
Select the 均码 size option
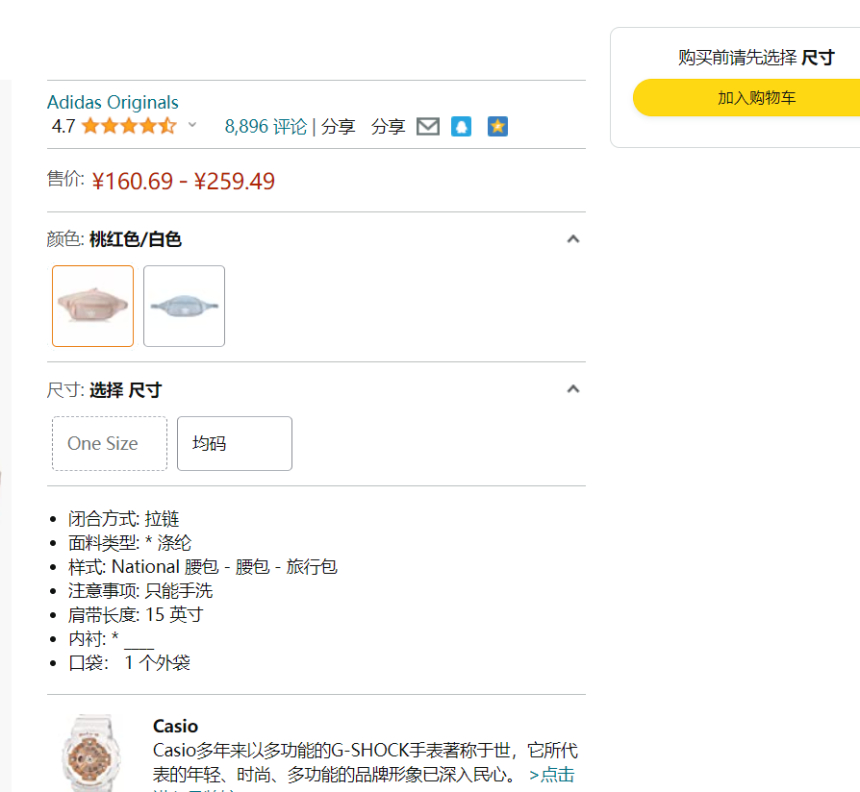[x=234, y=443]
